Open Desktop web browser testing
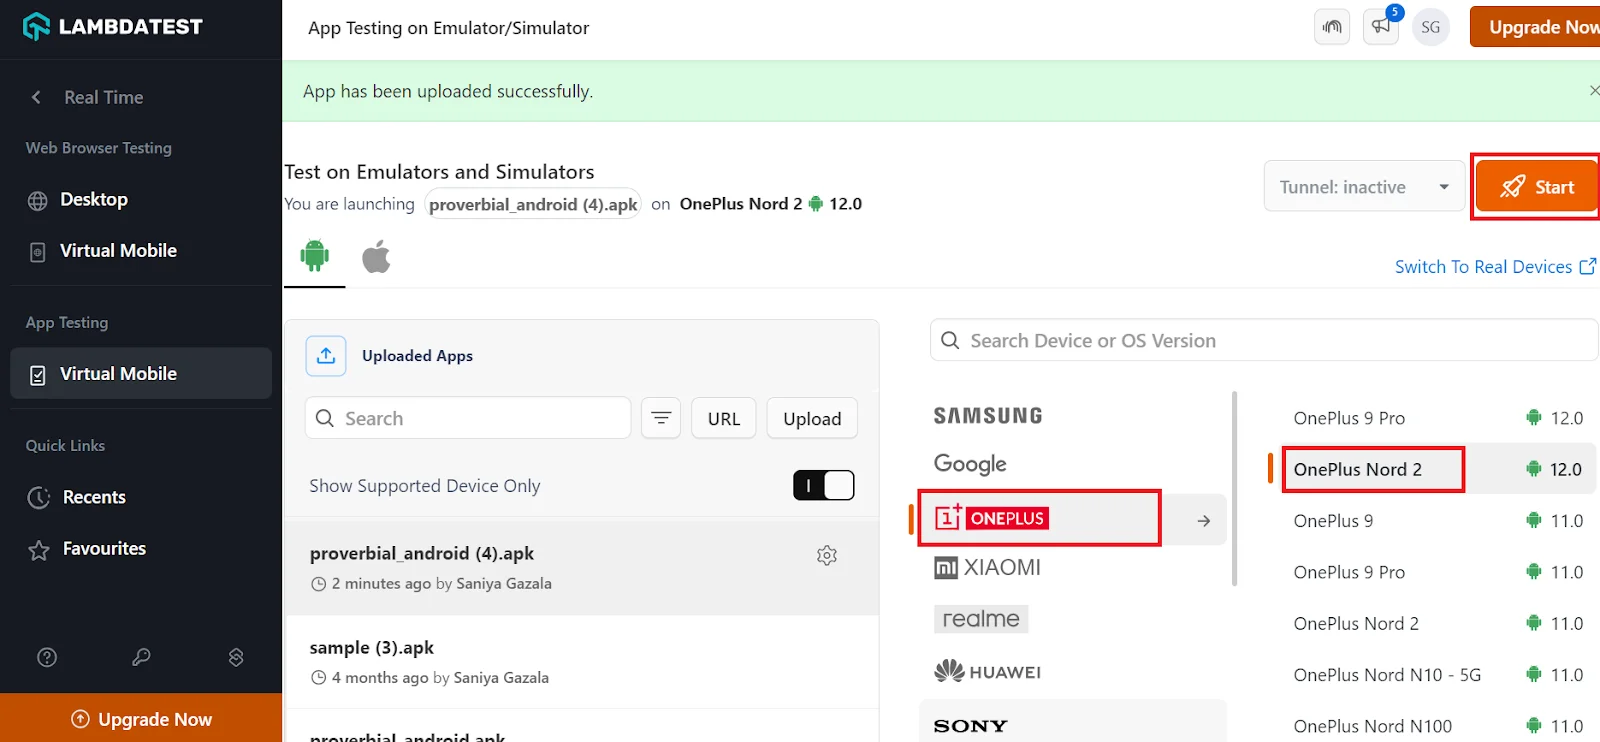The height and width of the screenshot is (742, 1600). pos(93,199)
